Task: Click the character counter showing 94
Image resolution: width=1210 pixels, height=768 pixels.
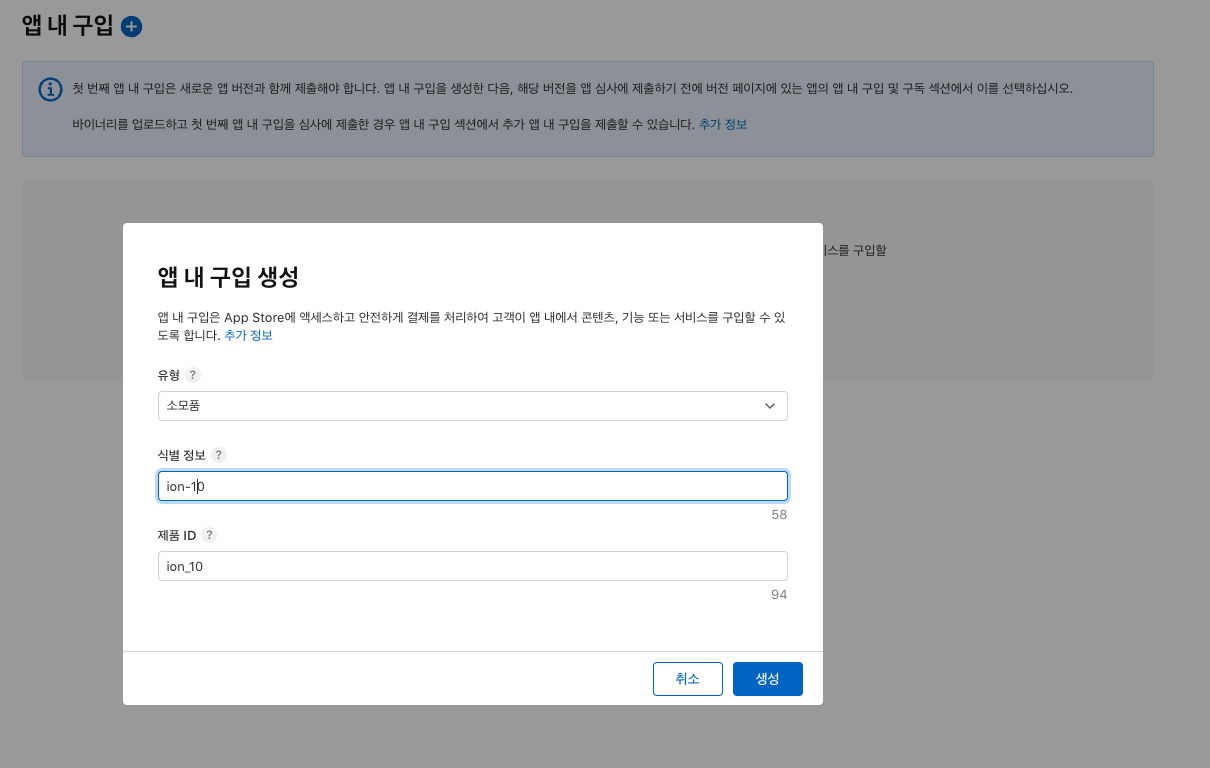Action: (779, 595)
